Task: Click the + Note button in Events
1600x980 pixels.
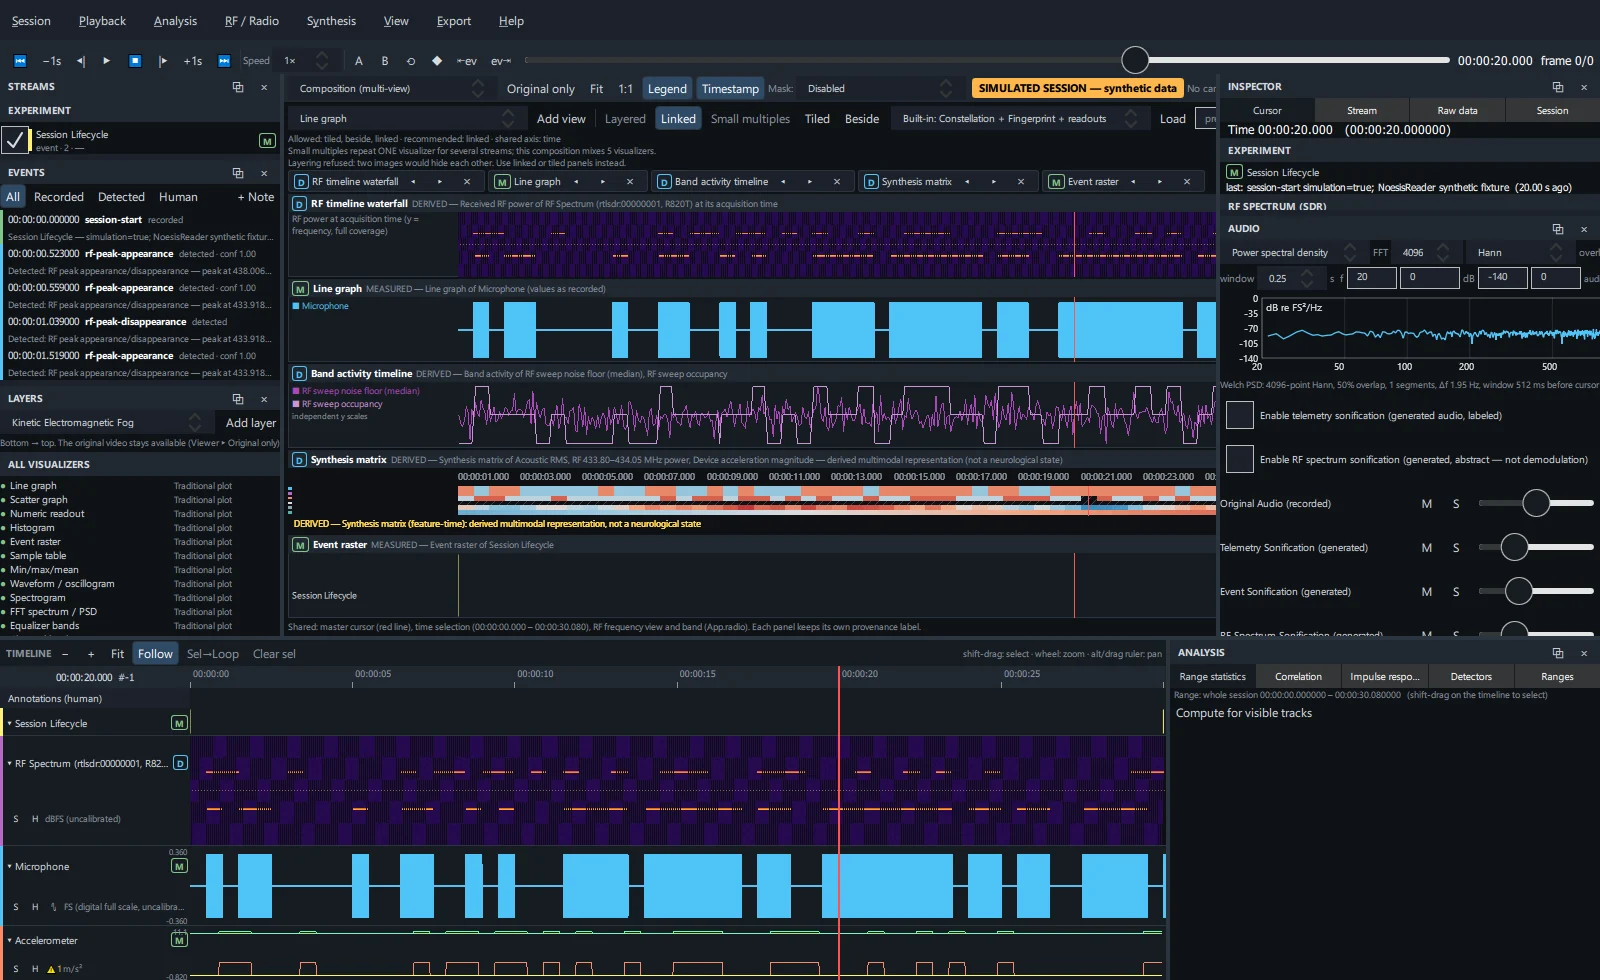Action: pyautogui.click(x=256, y=197)
